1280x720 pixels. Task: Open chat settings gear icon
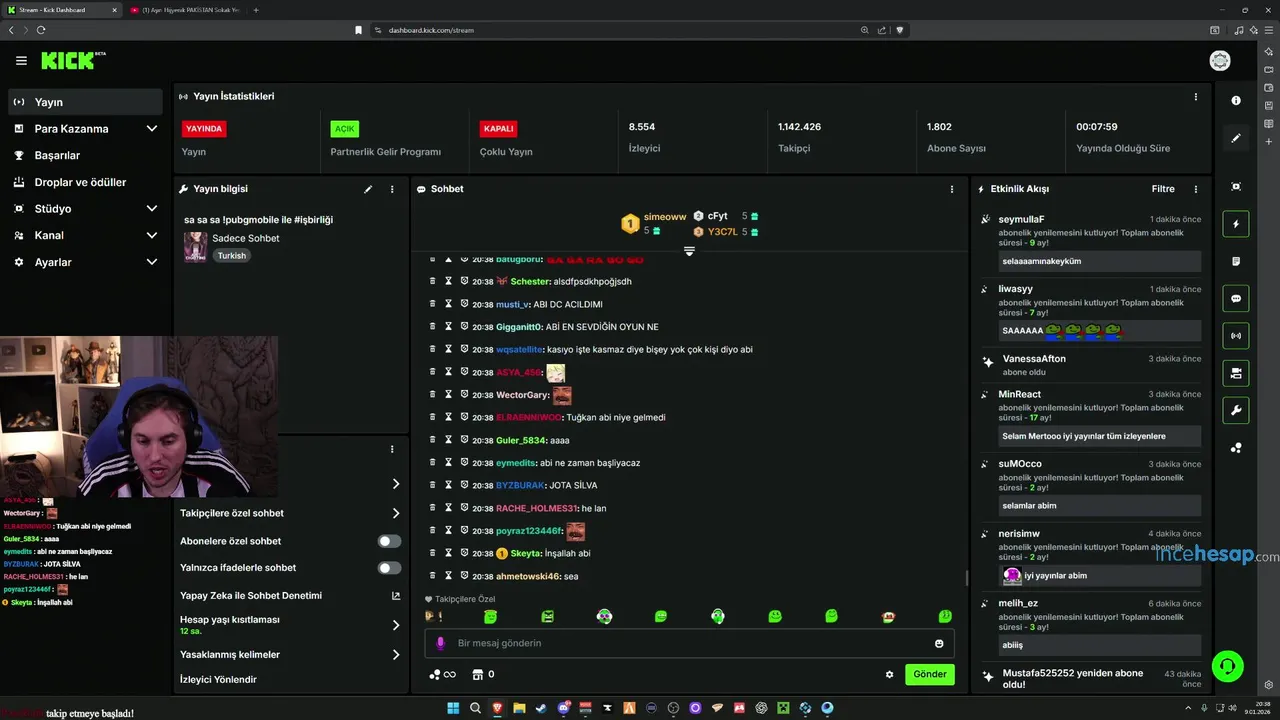(x=889, y=674)
